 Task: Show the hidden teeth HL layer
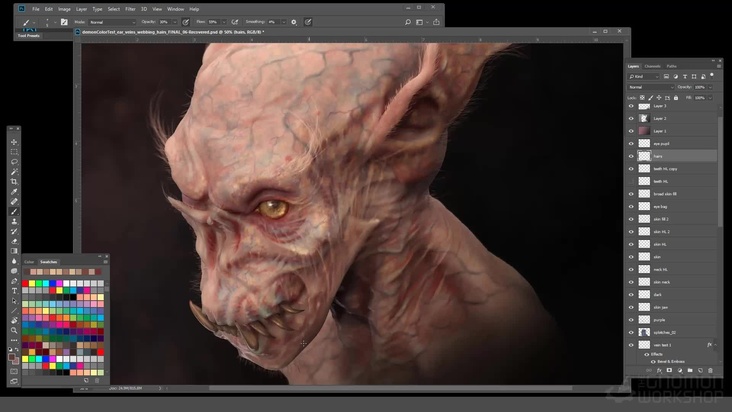631,182
